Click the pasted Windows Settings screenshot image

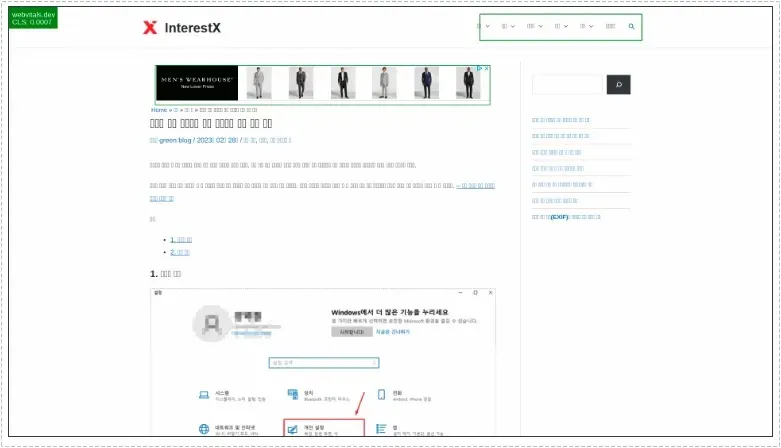[x=323, y=362]
